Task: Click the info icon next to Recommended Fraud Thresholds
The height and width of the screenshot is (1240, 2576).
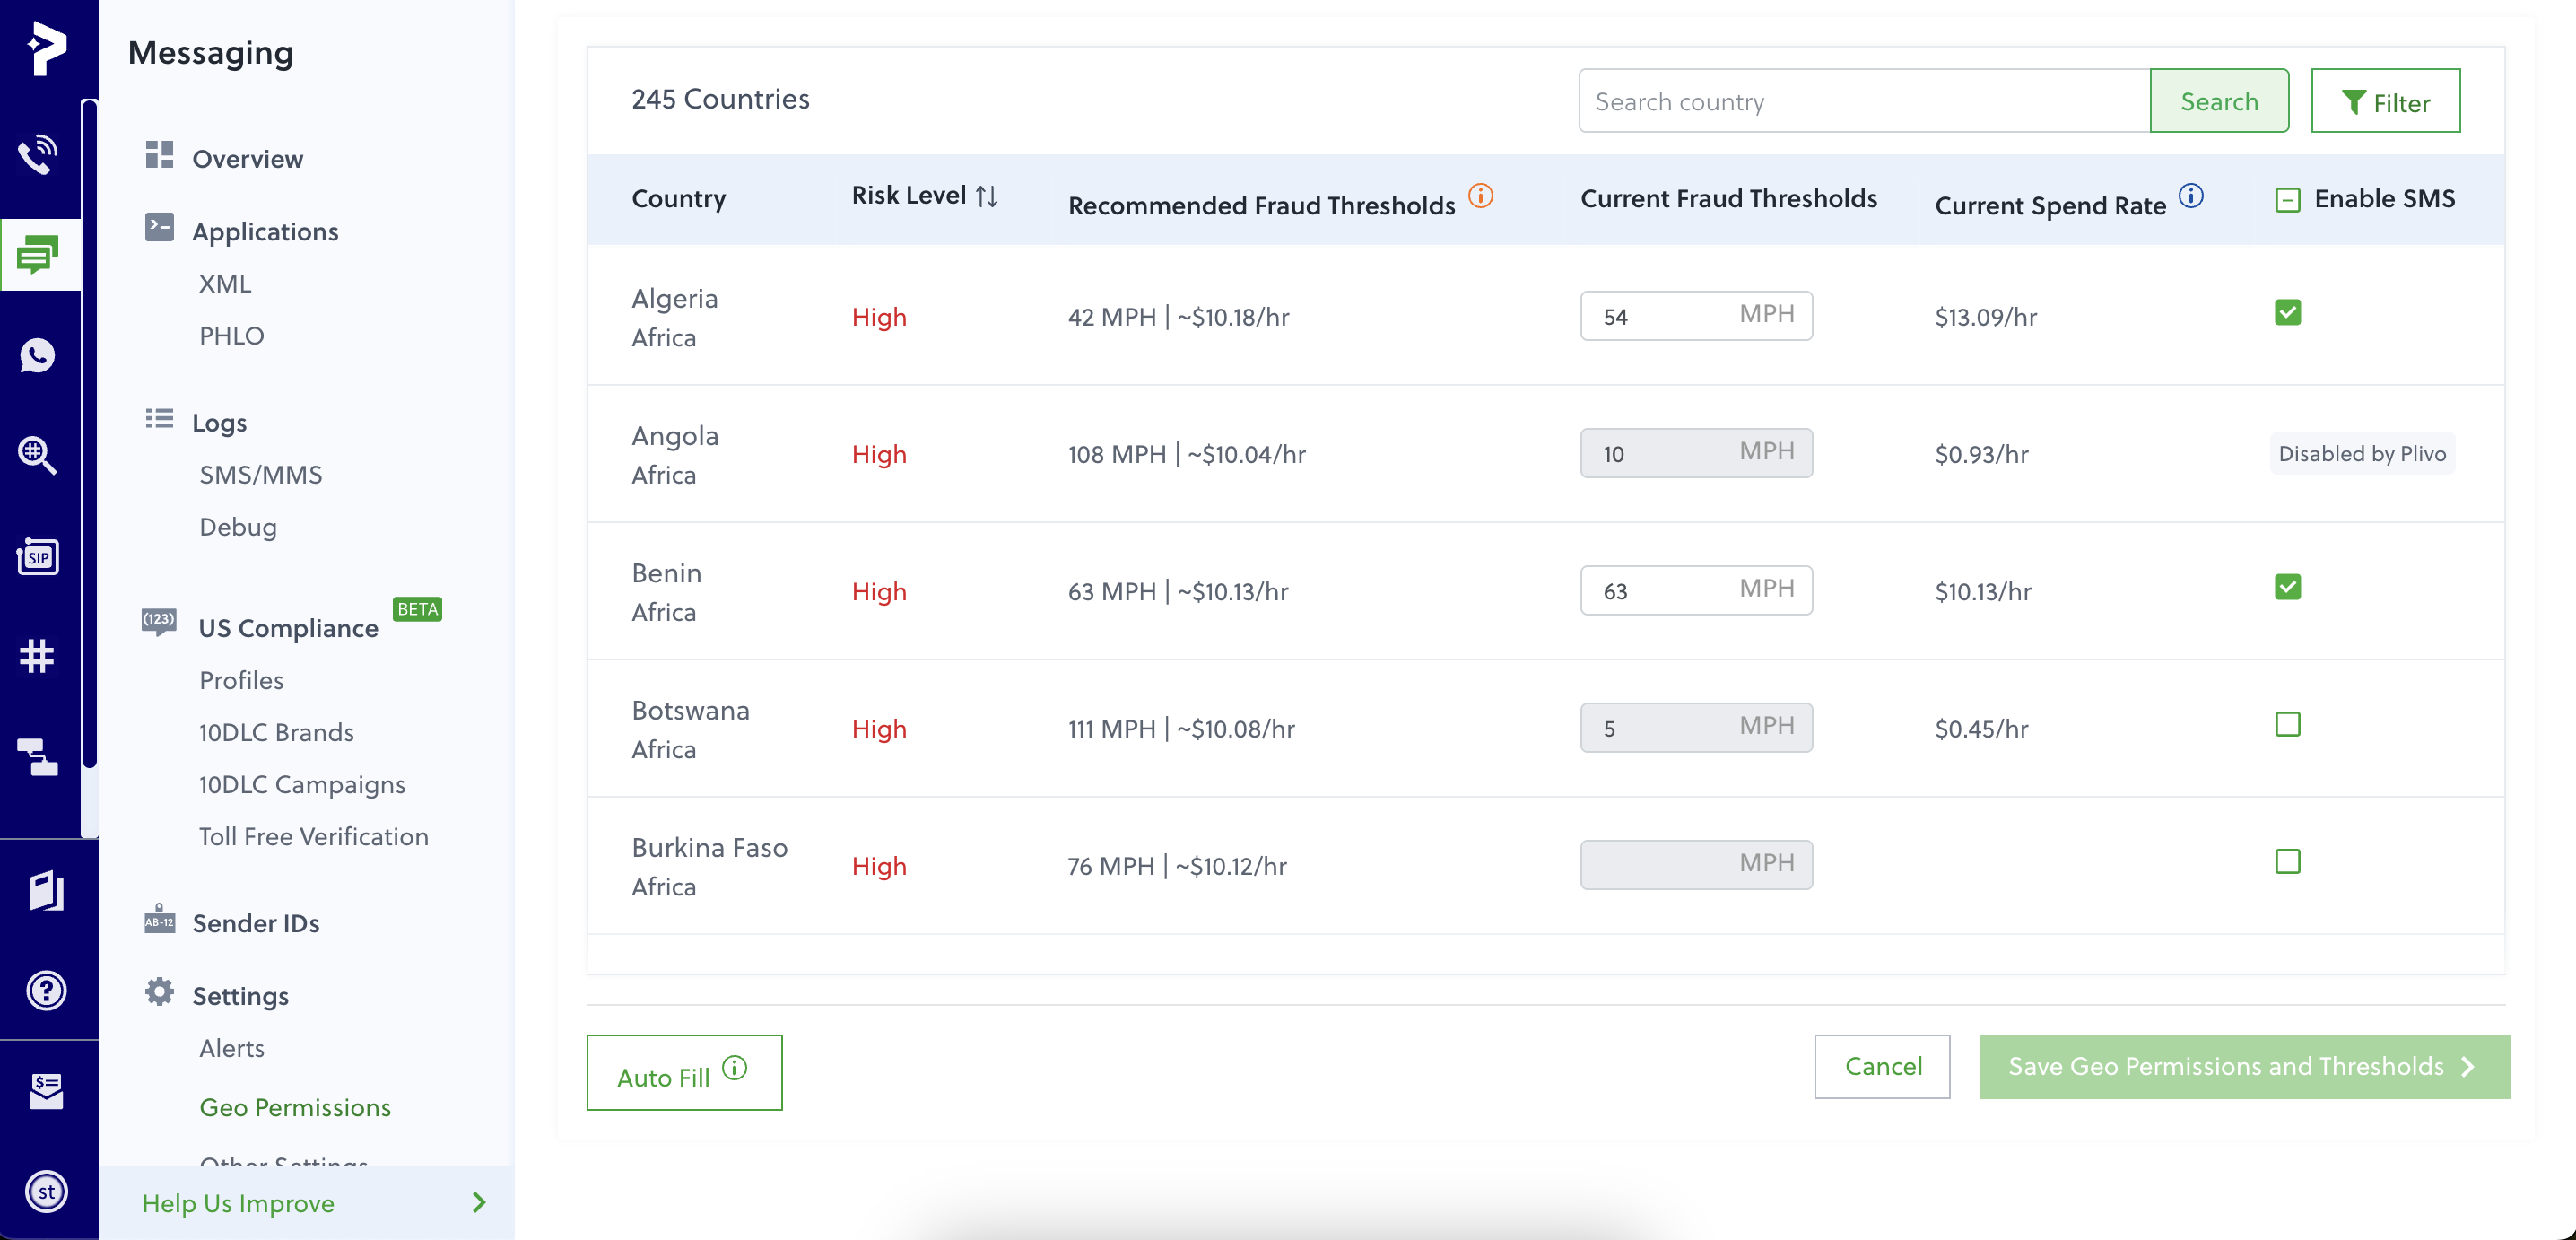Action: pyautogui.click(x=1481, y=197)
